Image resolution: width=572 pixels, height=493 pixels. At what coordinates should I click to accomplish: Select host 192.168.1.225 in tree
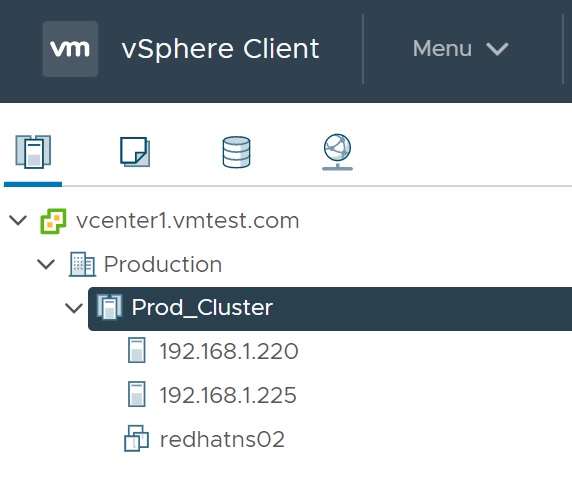click(228, 395)
